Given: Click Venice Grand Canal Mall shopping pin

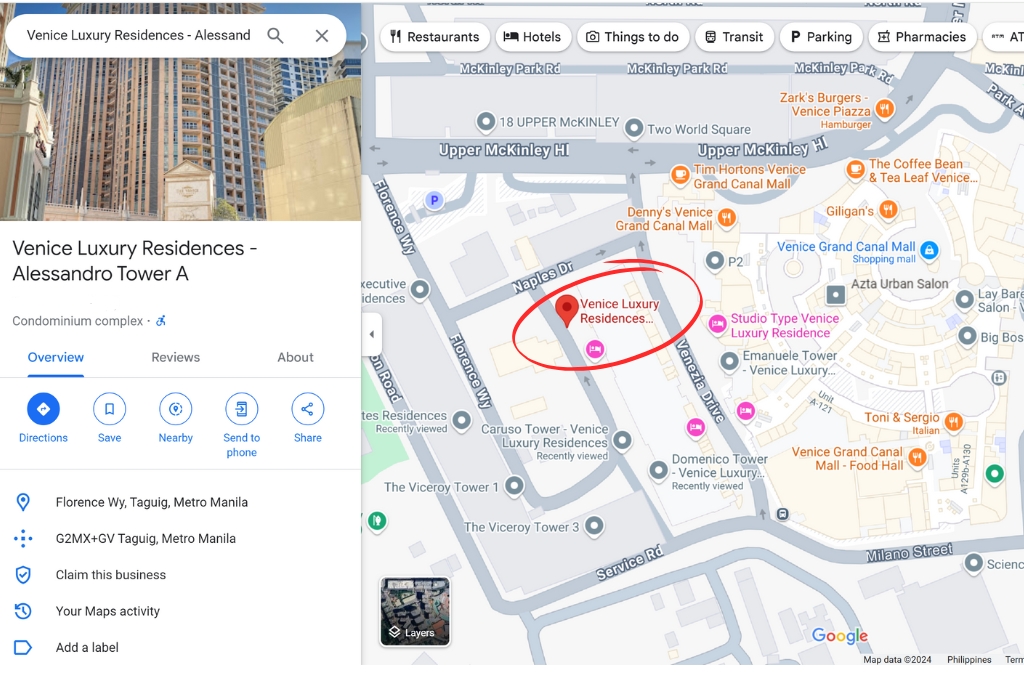Looking at the screenshot, I should 929,249.
